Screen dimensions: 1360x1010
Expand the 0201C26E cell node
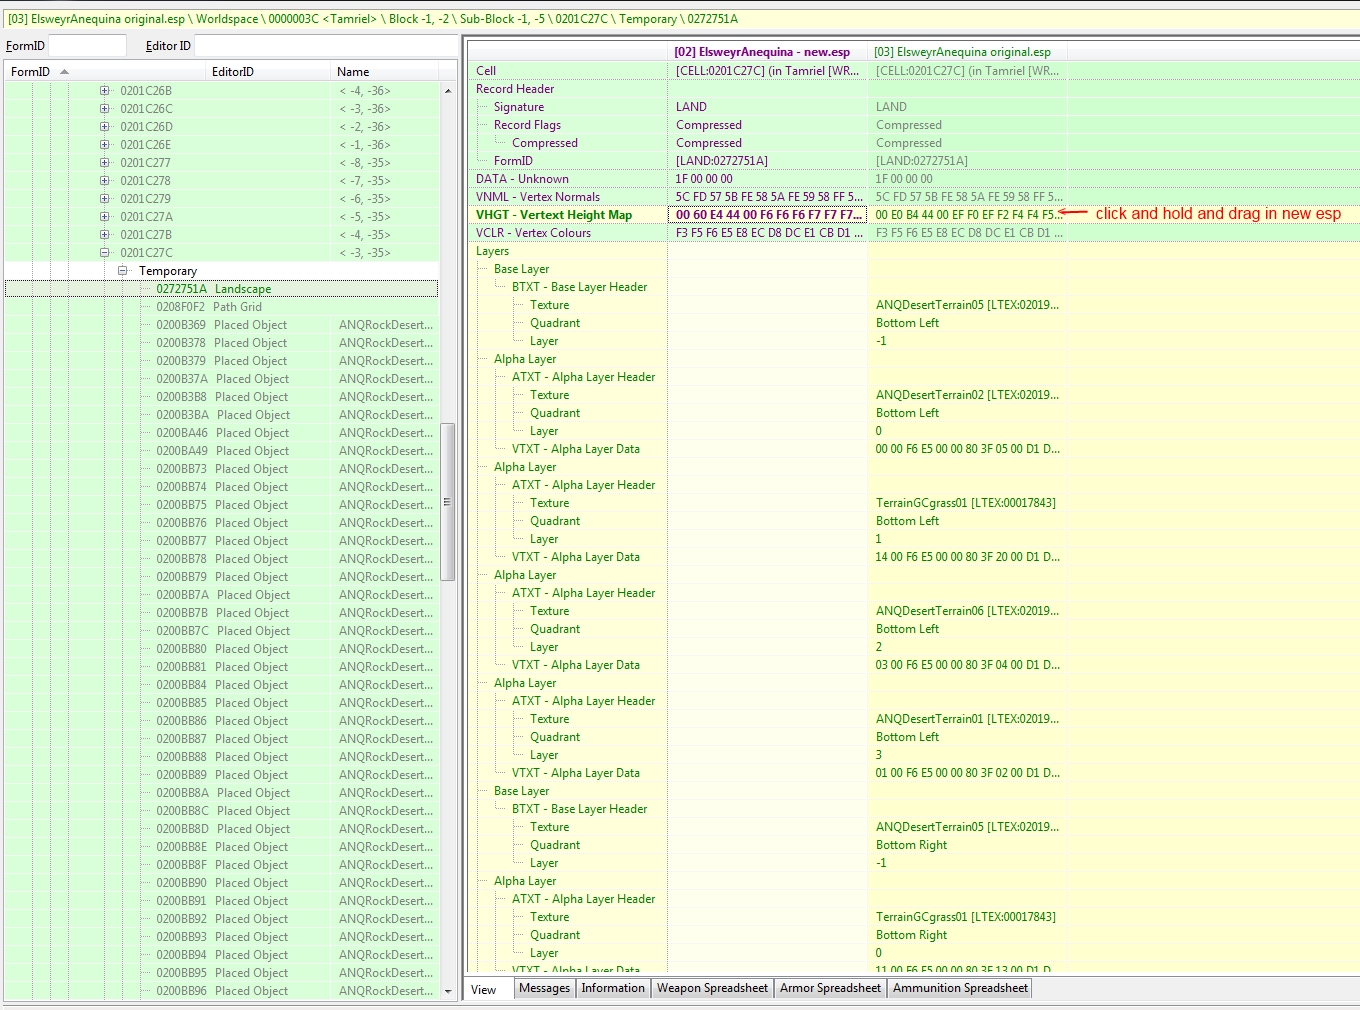point(104,145)
